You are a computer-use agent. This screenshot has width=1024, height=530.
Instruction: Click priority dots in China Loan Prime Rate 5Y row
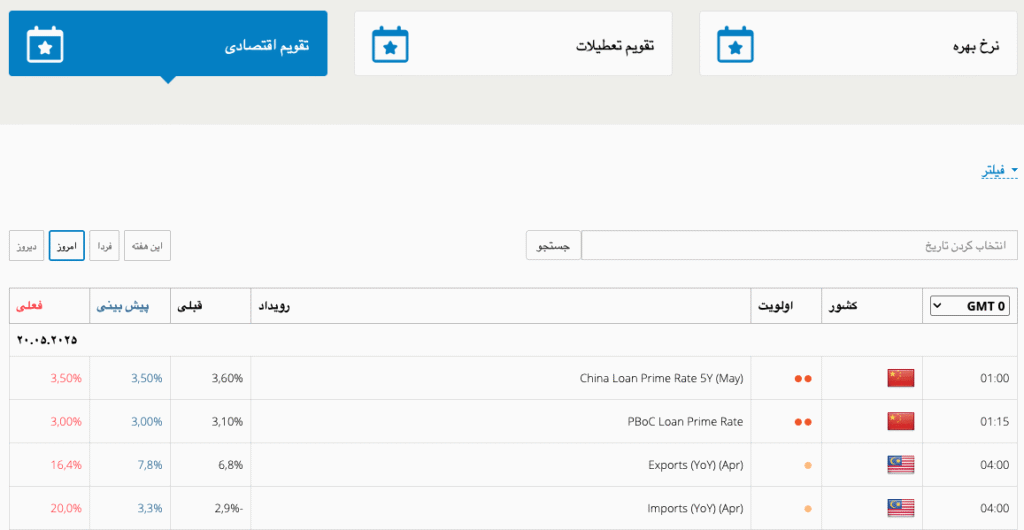point(803,379)
